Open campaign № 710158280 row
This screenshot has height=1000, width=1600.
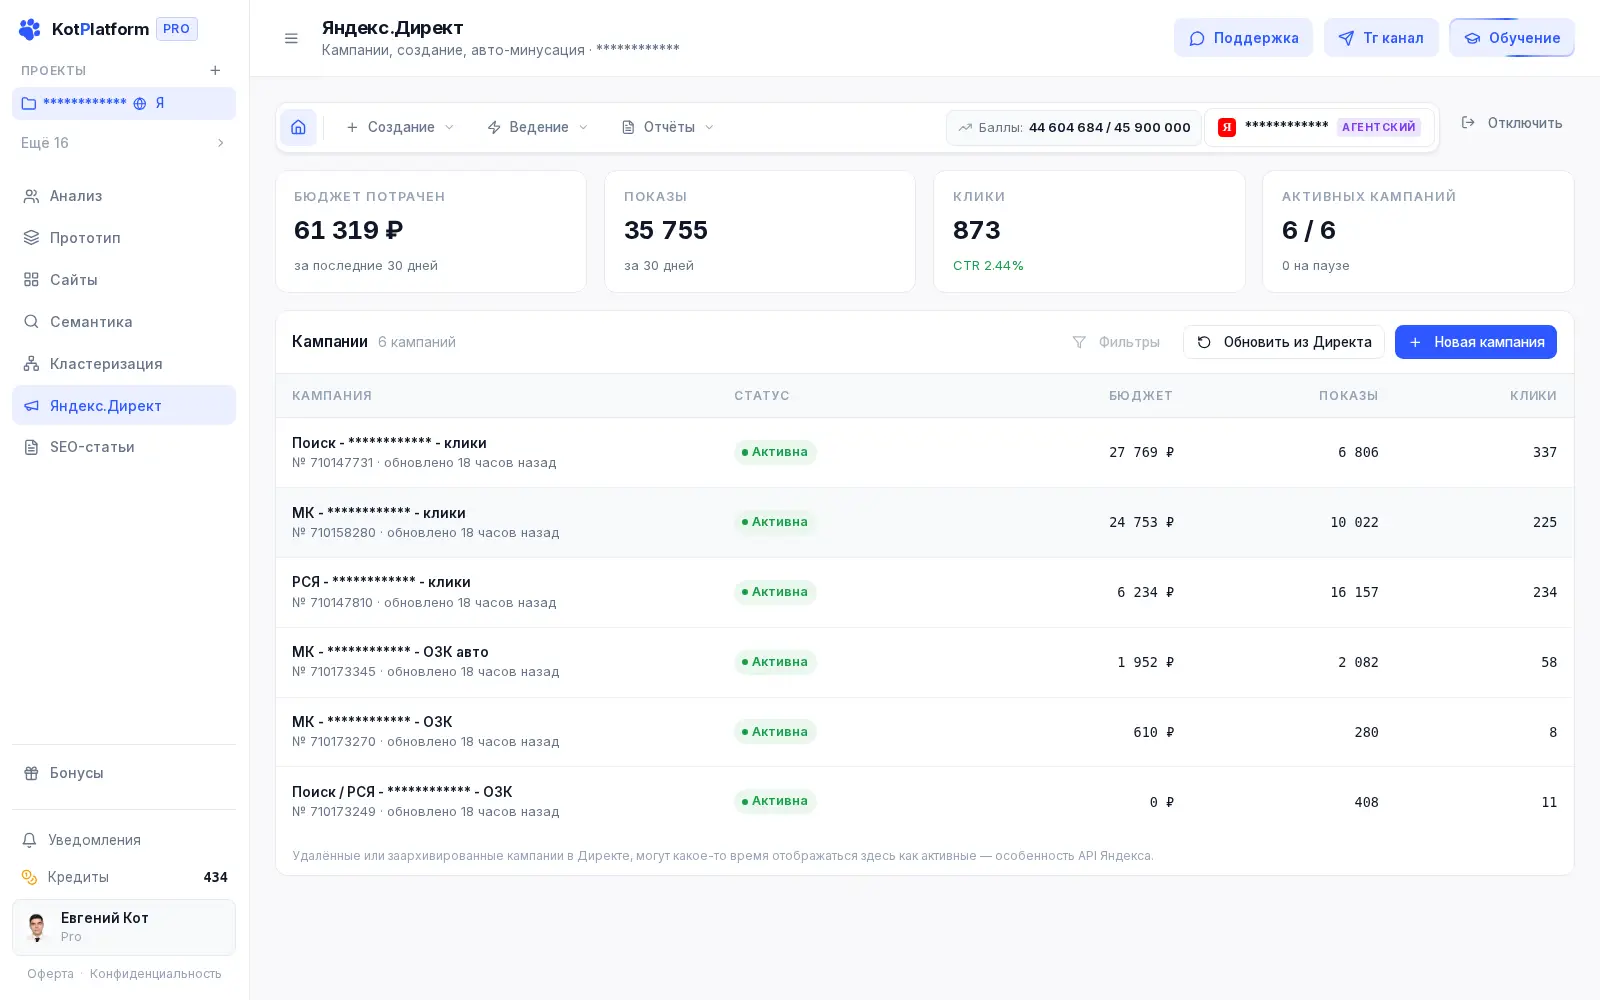pos(925,522)
